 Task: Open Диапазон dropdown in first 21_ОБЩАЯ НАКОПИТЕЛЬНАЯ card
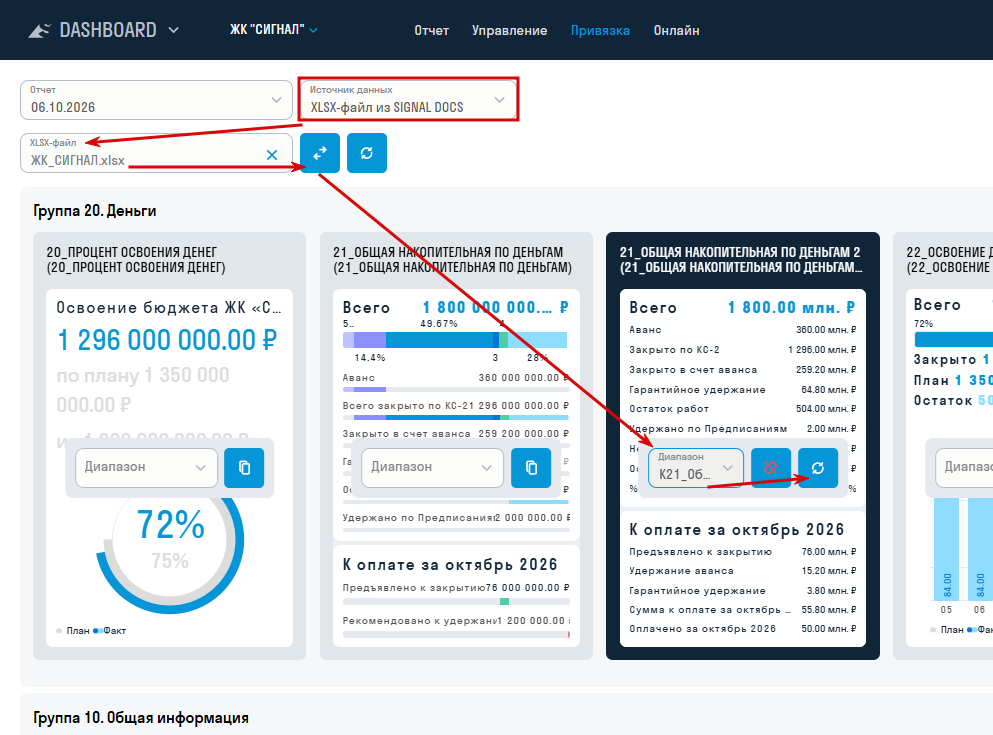pos(433,468)
